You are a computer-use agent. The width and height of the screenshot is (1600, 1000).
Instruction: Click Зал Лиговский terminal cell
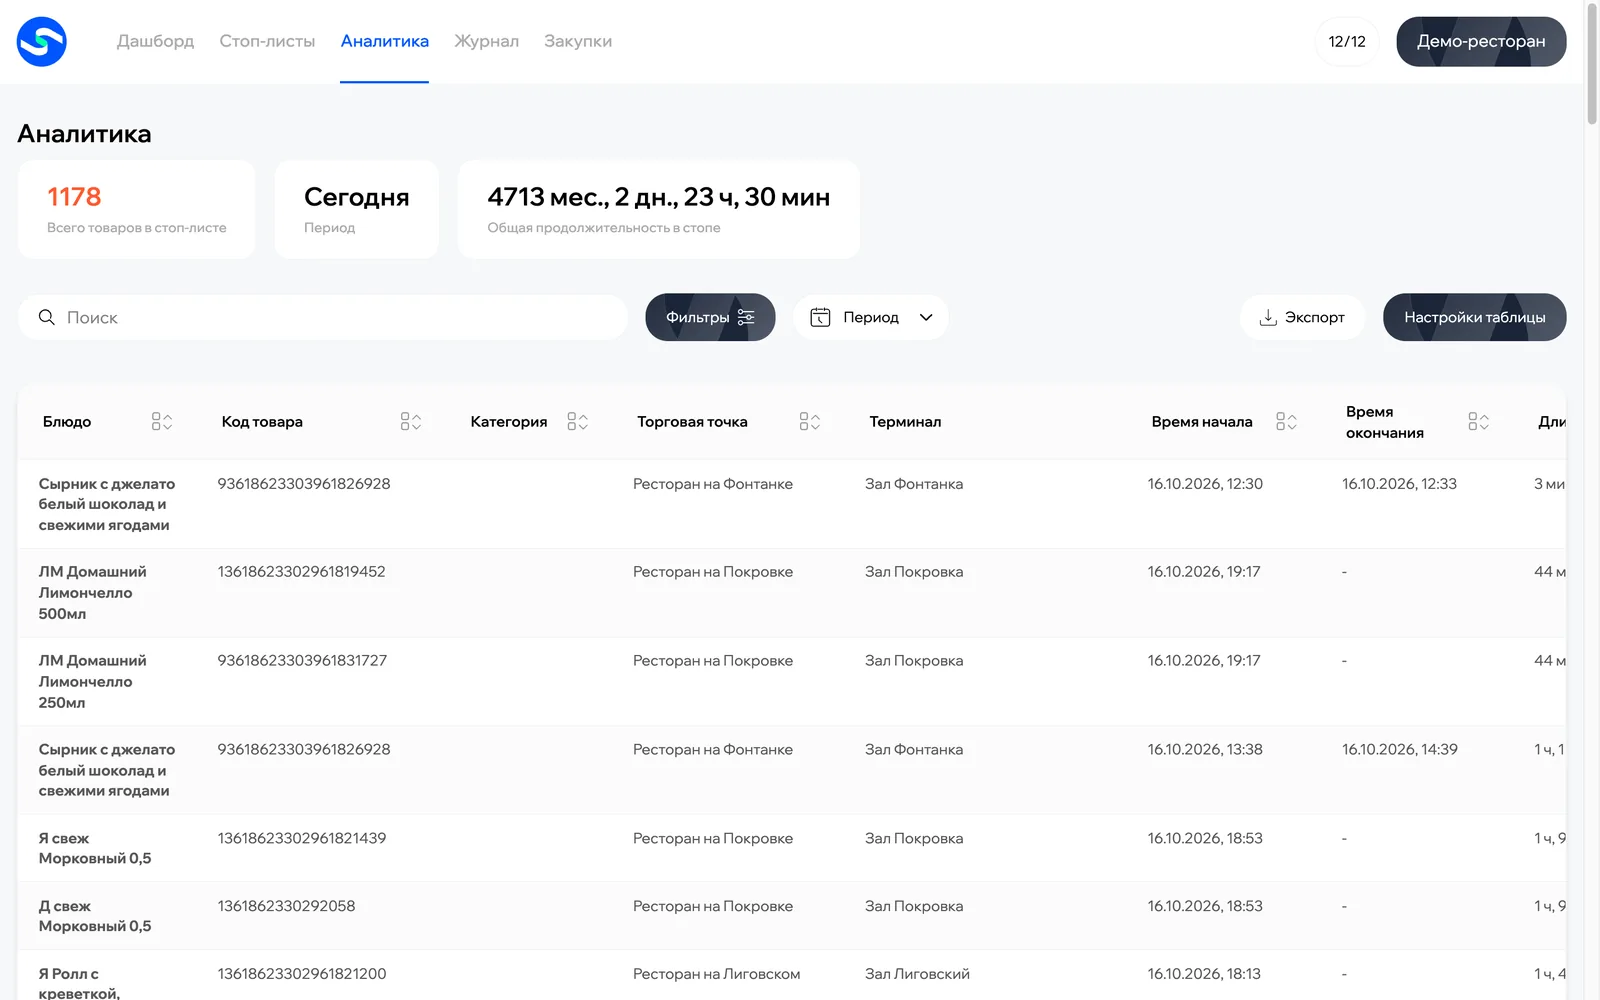tap(917, 973)
